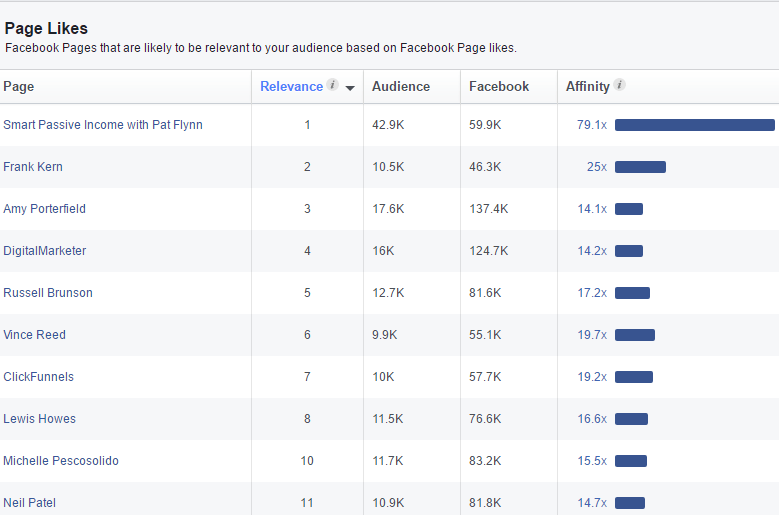Click the 10.5K audience value
Image resolution: width=779 pixels, height=515 pixels.
[x=388, y=166]
